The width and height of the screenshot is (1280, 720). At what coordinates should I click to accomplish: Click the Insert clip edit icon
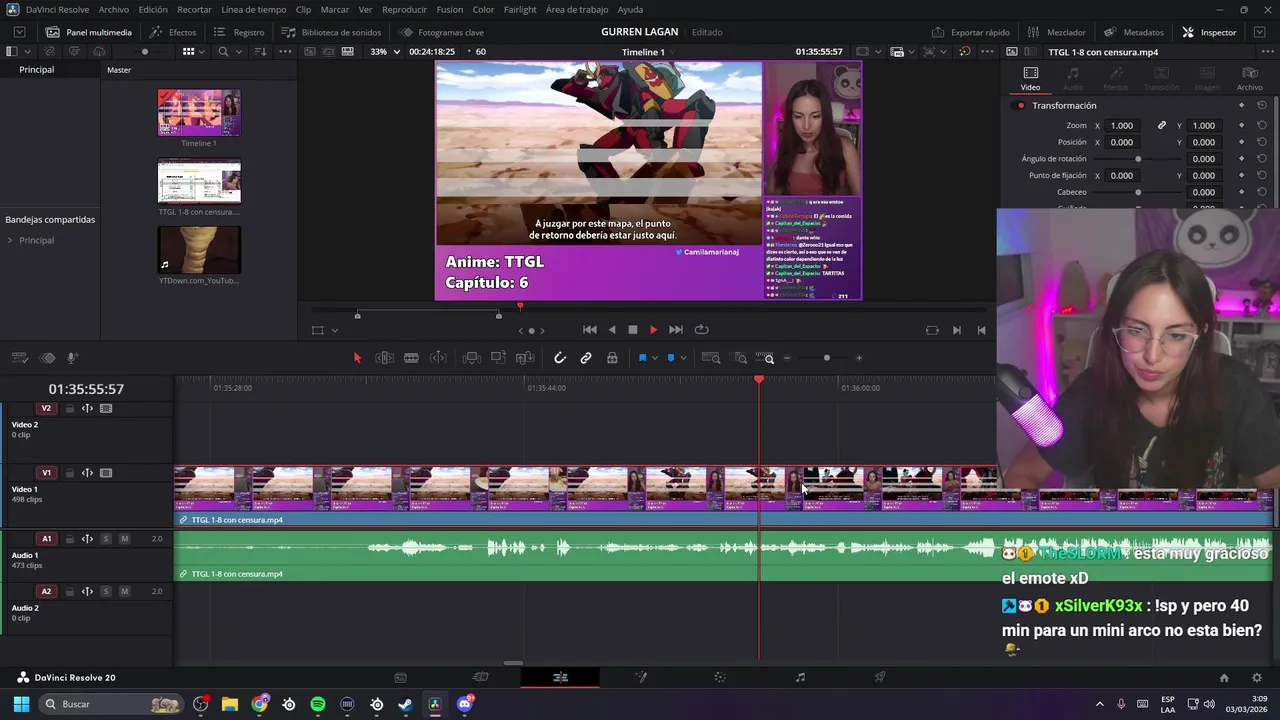tap(472, 358)
